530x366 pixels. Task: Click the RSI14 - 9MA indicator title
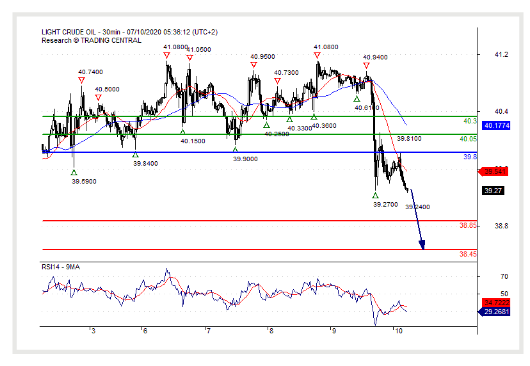coord(61,267)
